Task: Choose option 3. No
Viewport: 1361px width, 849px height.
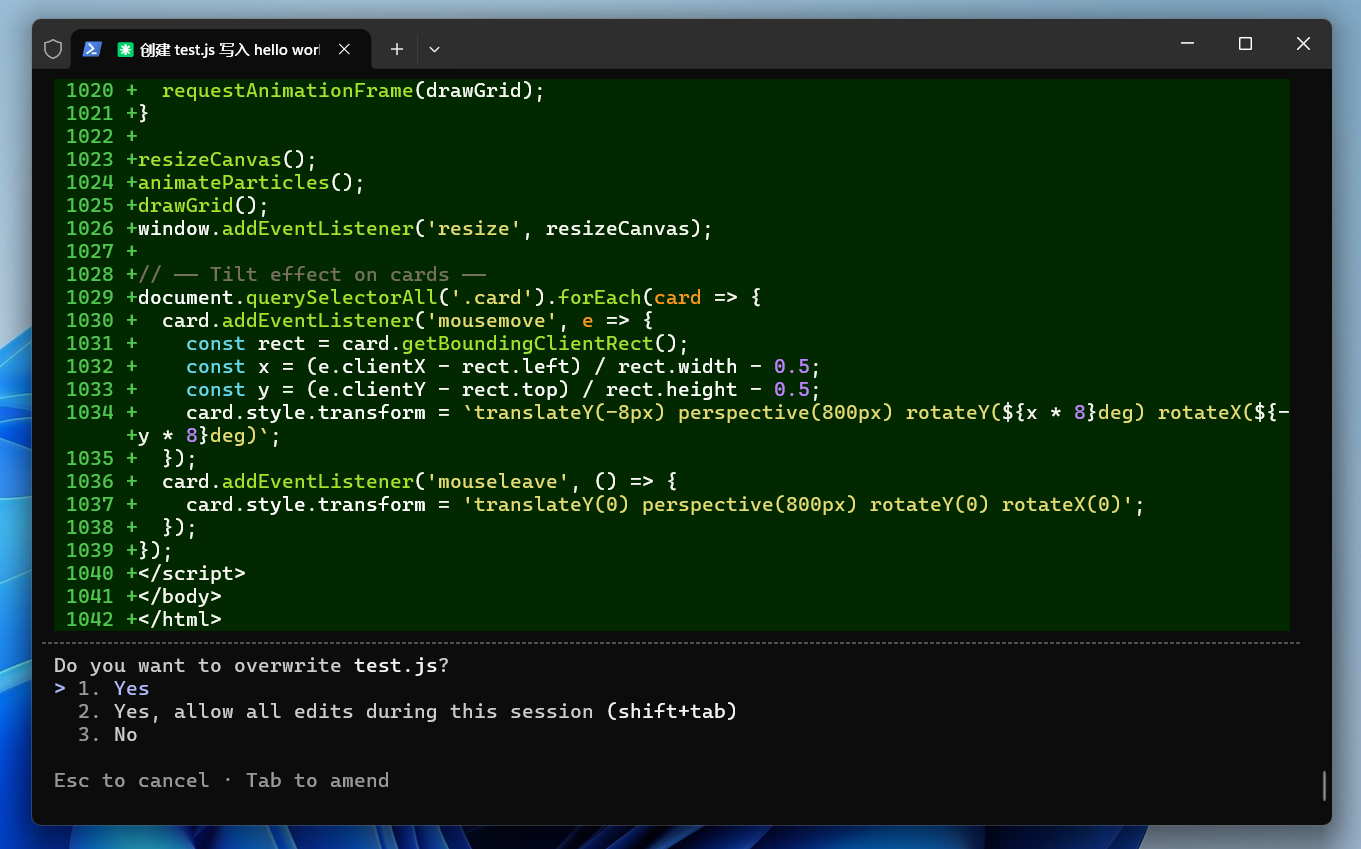Action: [x=107, y=734]
